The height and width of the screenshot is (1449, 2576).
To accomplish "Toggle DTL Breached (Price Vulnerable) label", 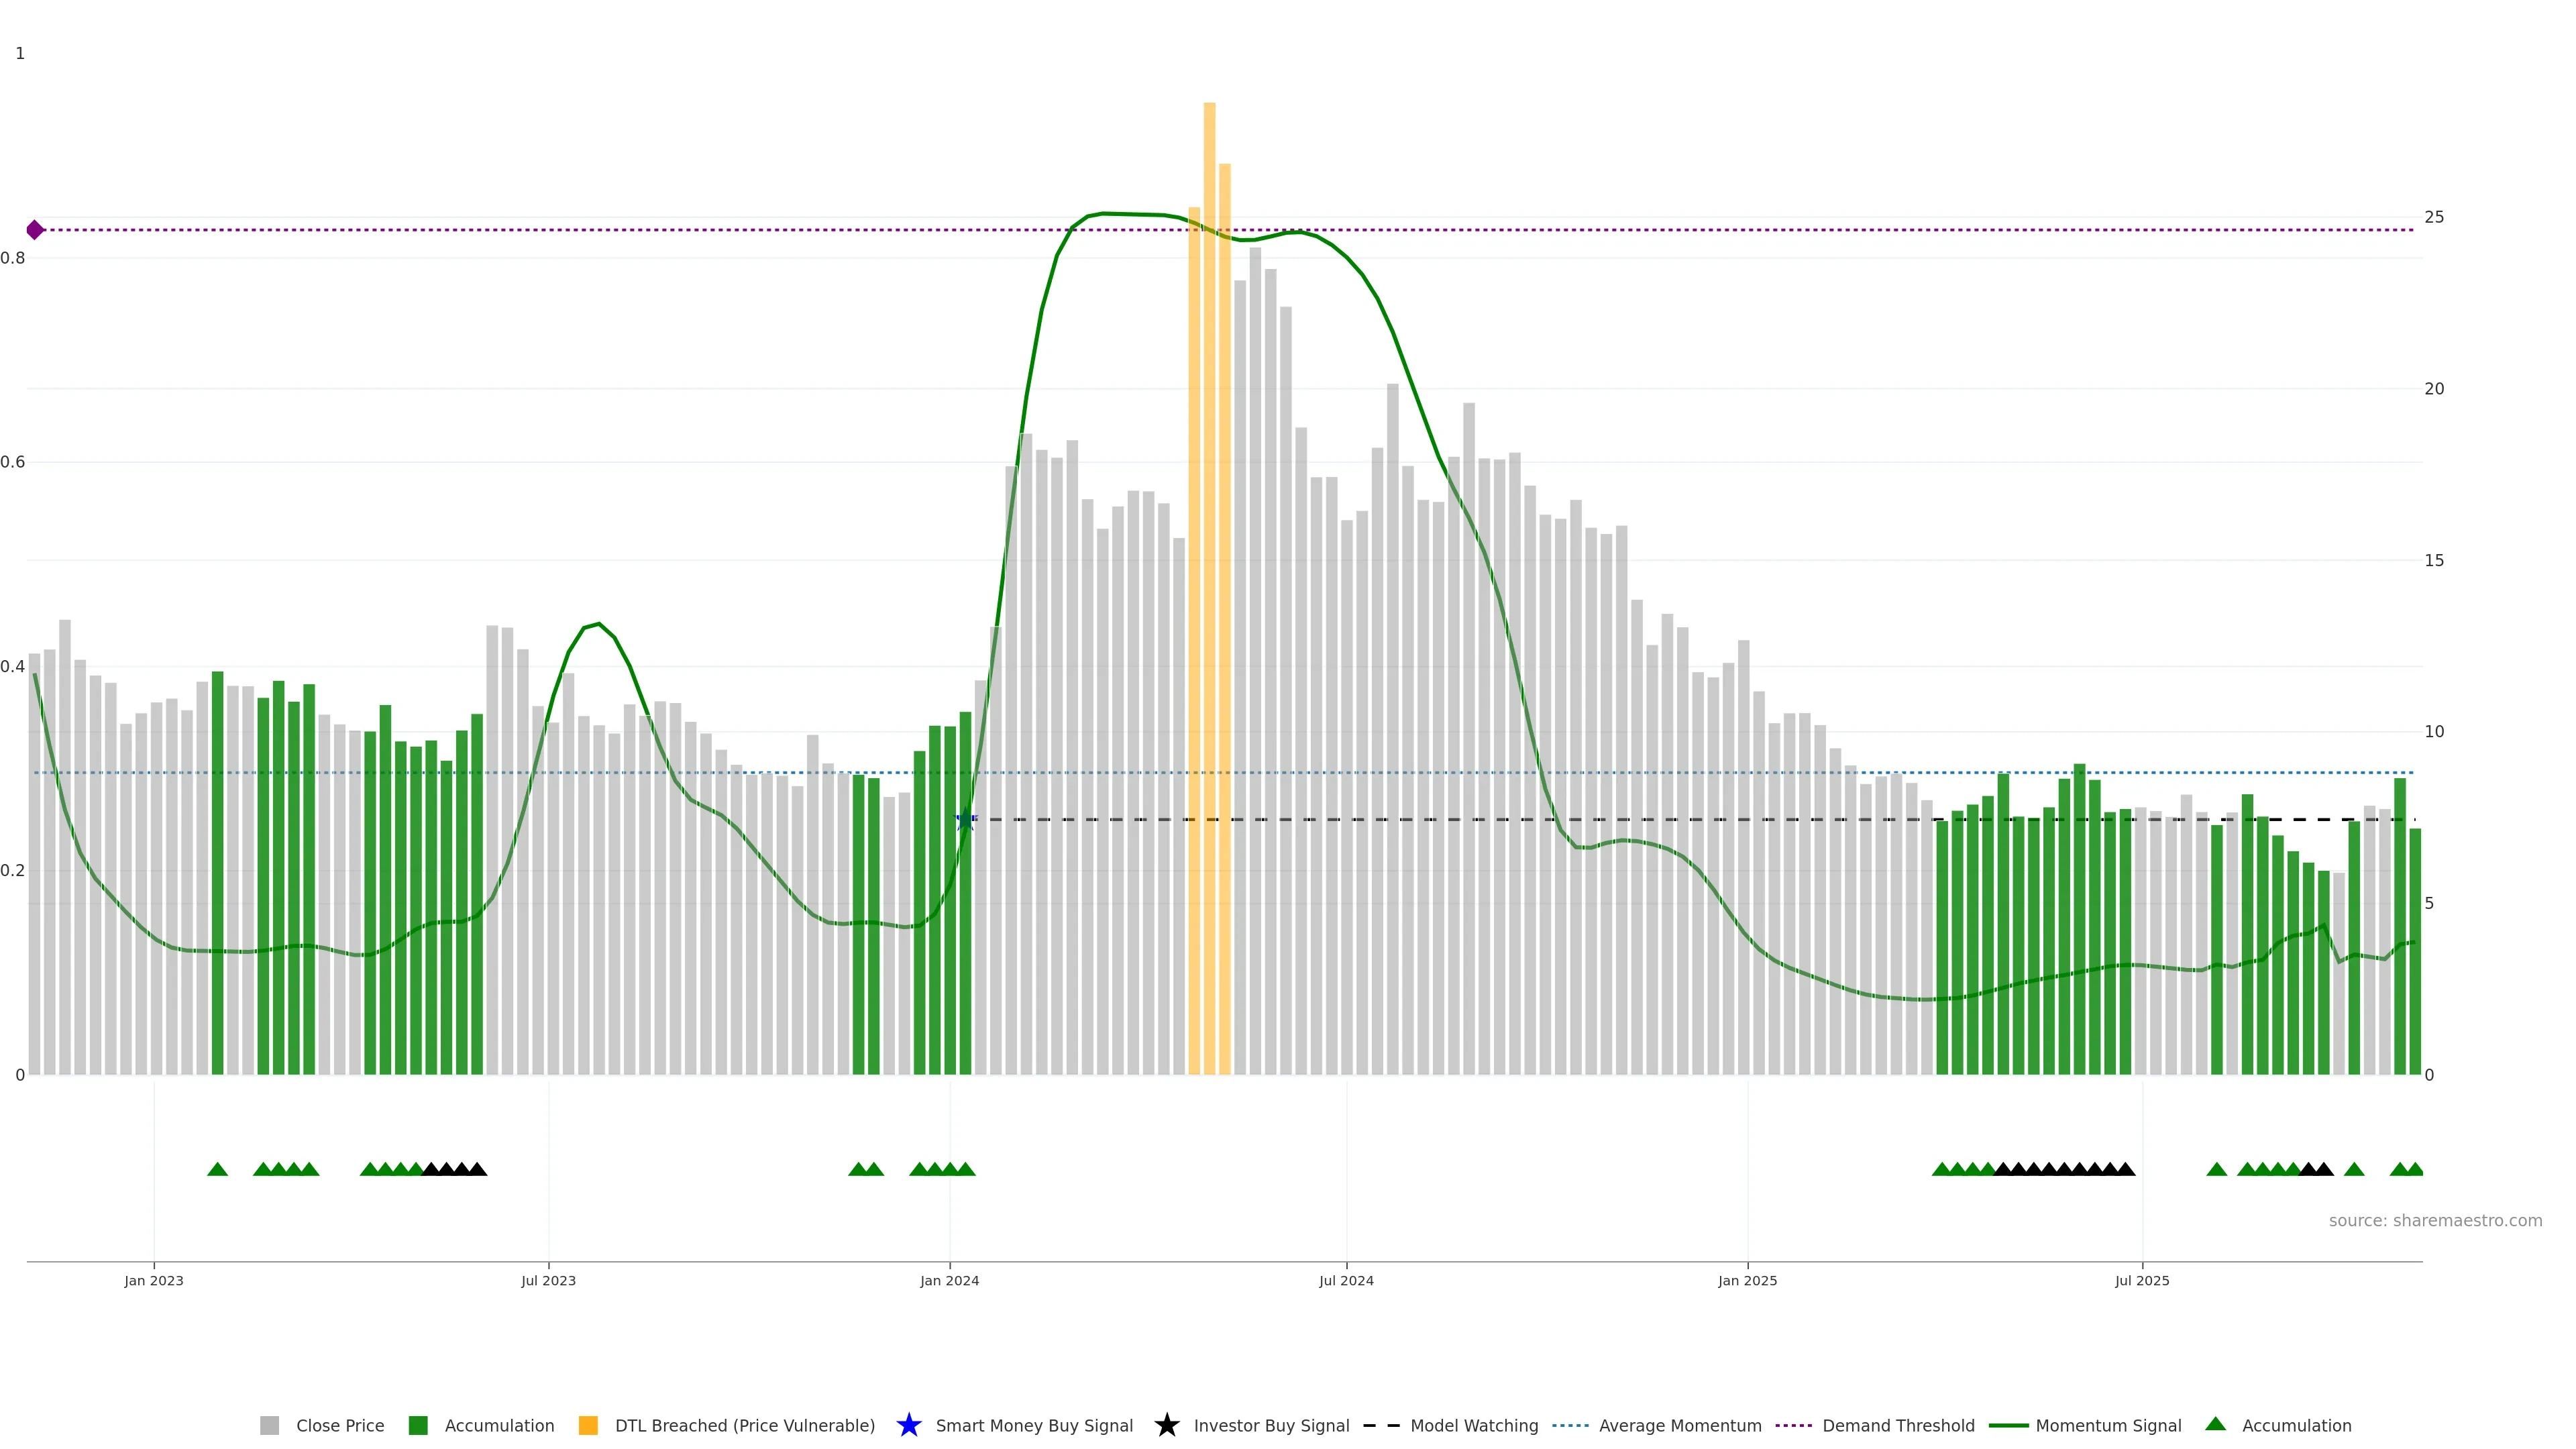I will click(744, 1425).
